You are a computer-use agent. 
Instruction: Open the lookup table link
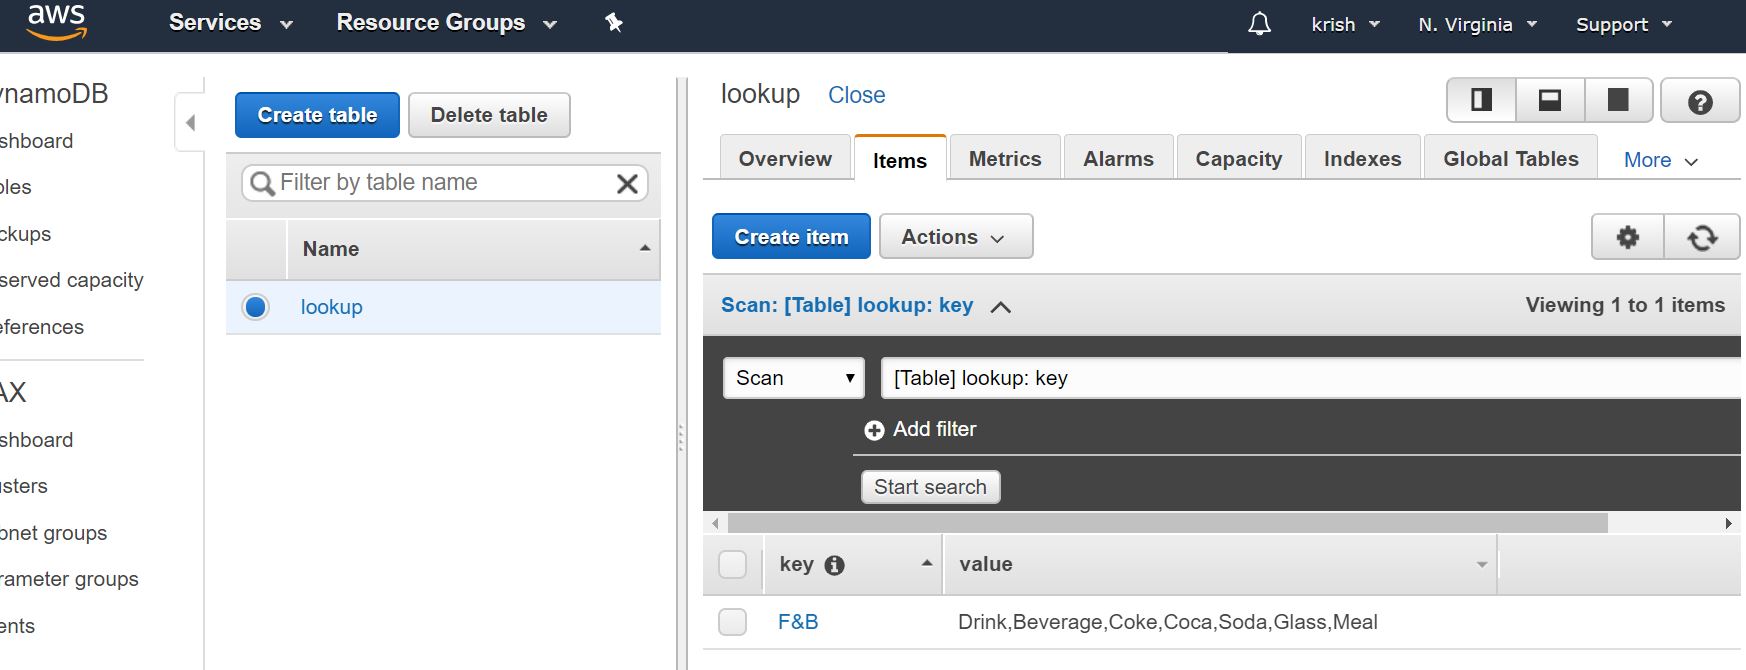pyautogui.click(x=331, y=307)
